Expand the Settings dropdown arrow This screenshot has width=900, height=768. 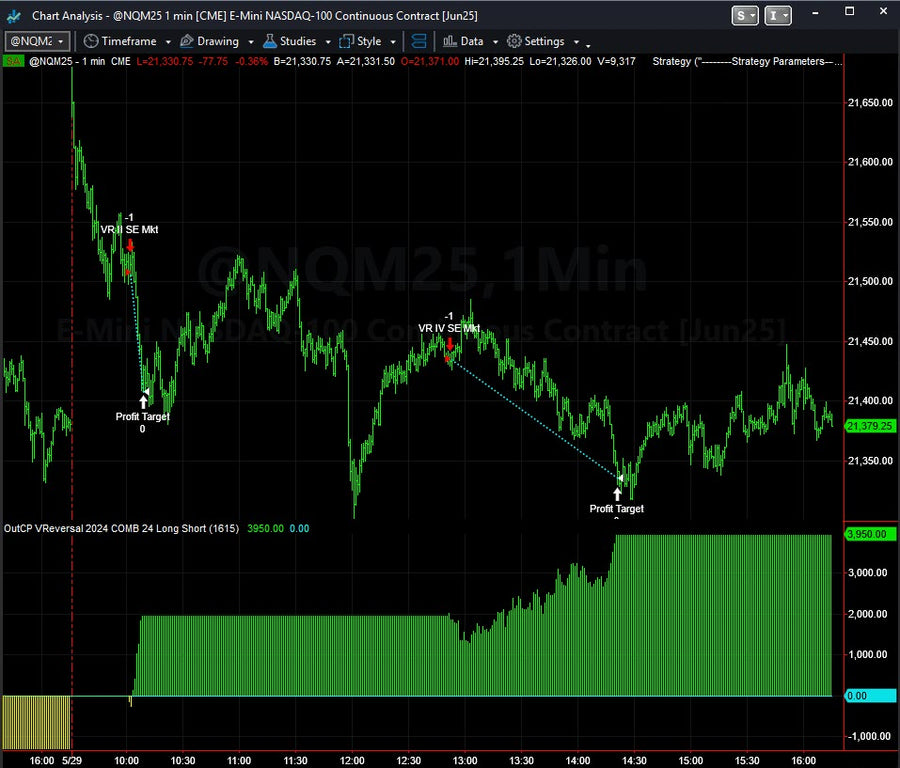(x=576, y=42)
